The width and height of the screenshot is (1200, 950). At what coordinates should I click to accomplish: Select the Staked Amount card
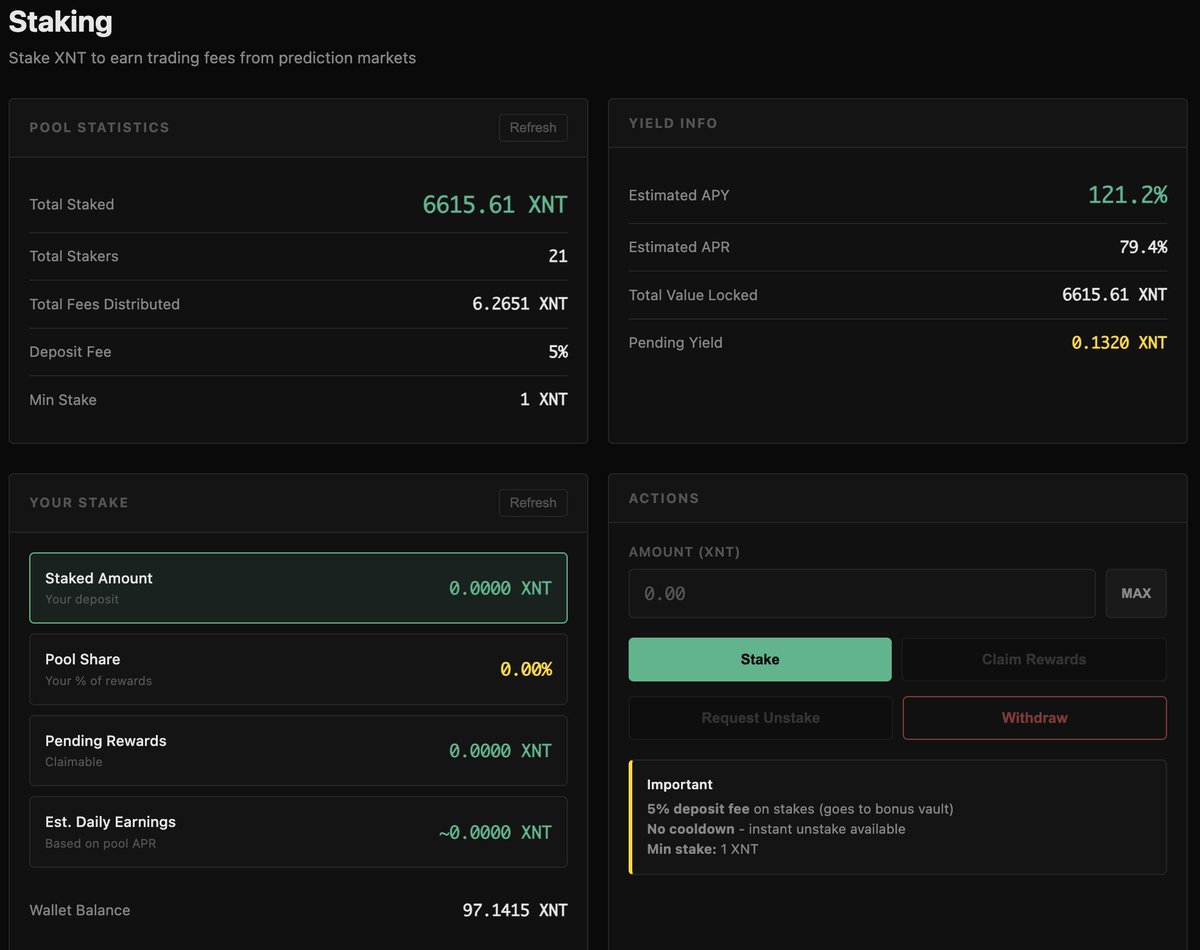298,588
